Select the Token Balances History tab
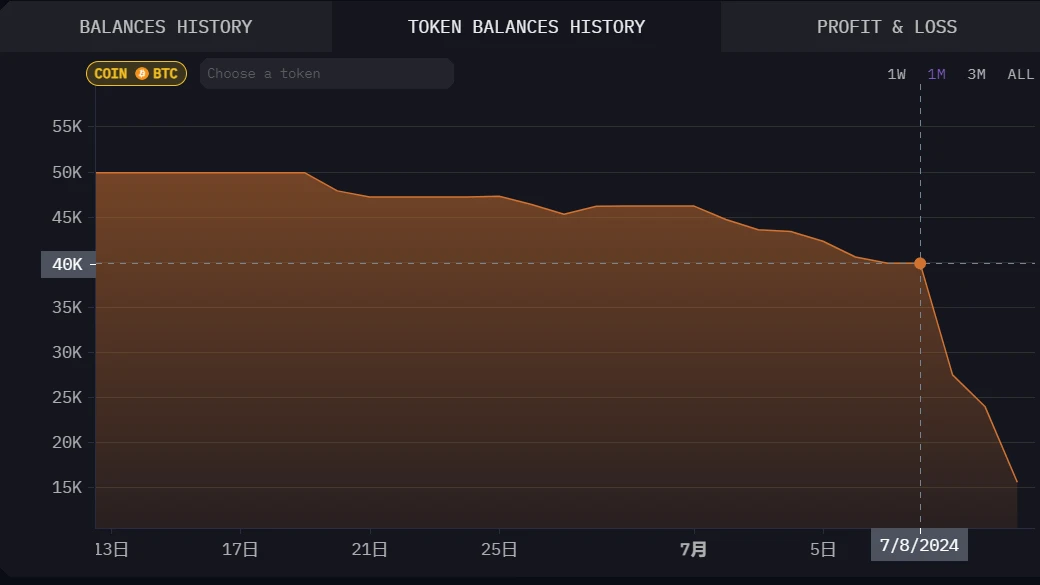The height and width of the screenshot is (585, 1040). pyautogui.click(x=526, y=27)
